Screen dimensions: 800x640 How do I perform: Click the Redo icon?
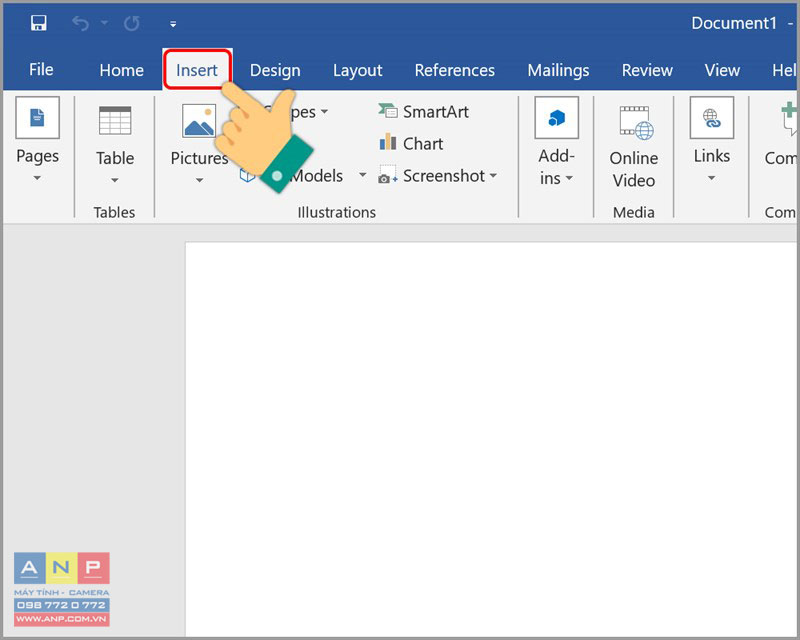pos(132,23)
